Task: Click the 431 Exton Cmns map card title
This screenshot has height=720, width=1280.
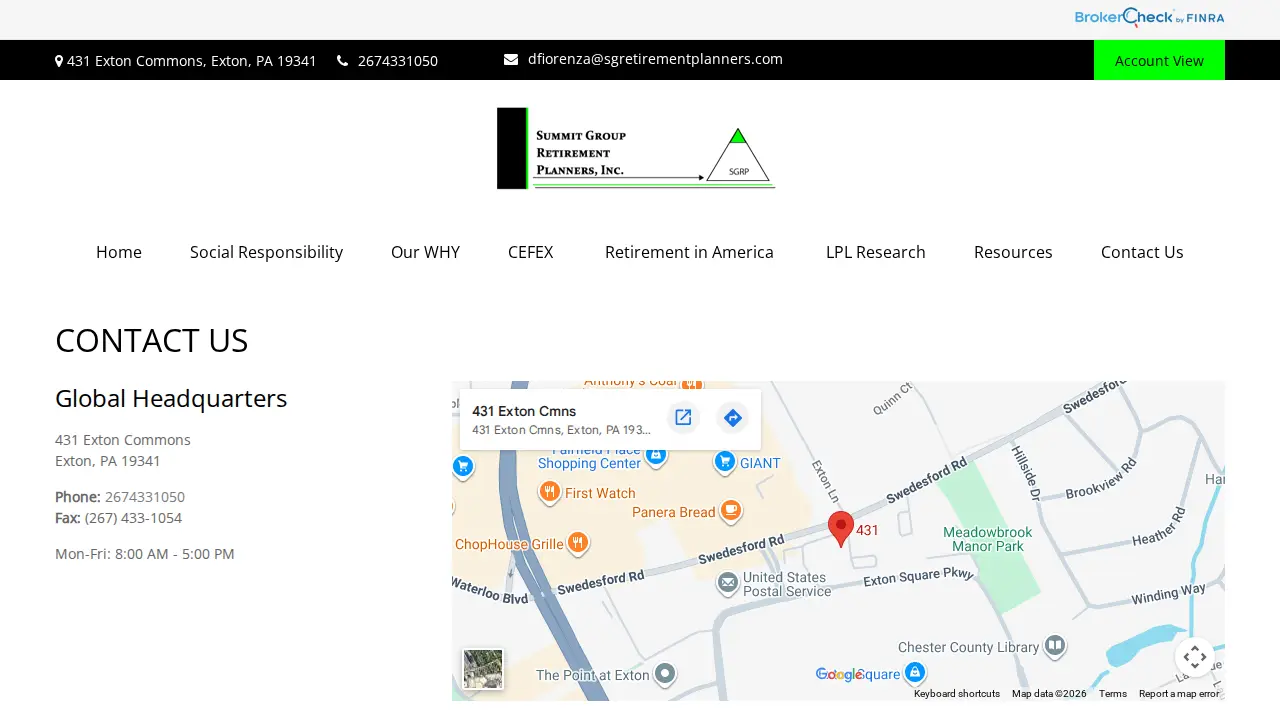Action: (524, 411)
